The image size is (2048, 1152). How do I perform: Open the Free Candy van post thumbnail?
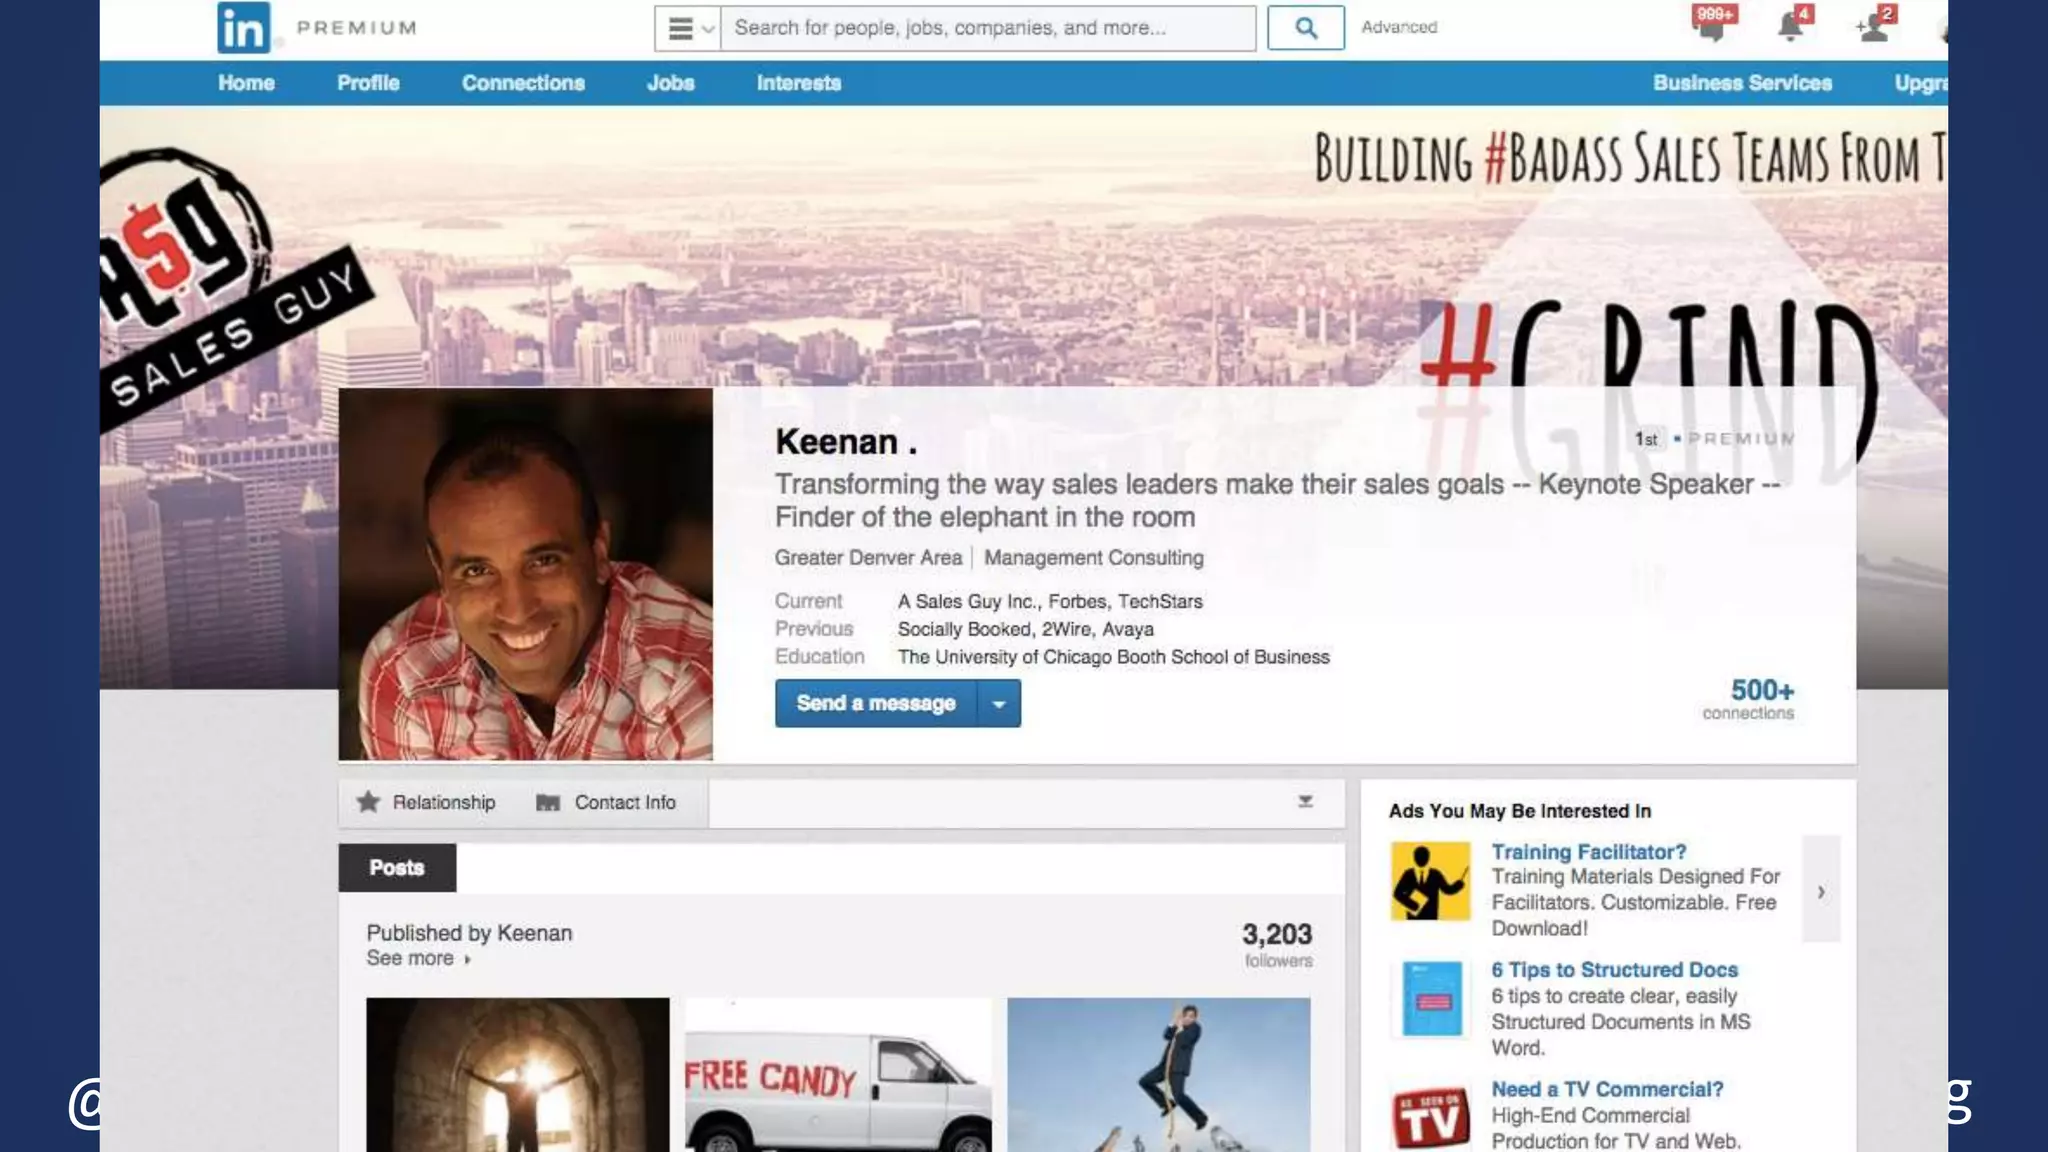point(838,1075)
